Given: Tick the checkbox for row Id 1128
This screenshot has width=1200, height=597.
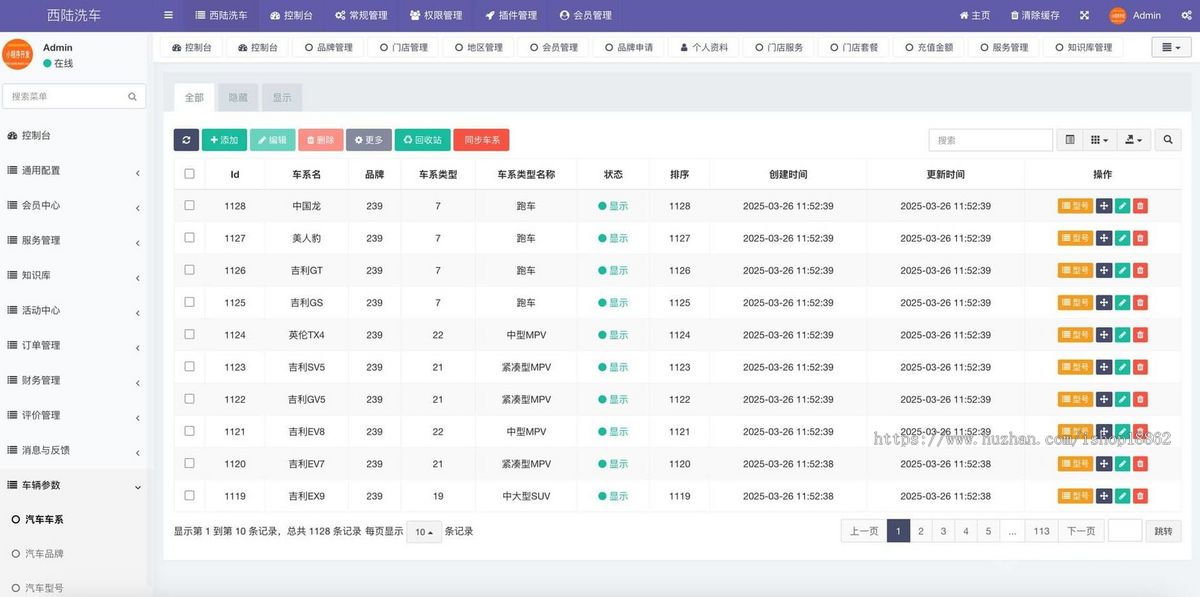Looking at the screenshot, I should 190,206.
